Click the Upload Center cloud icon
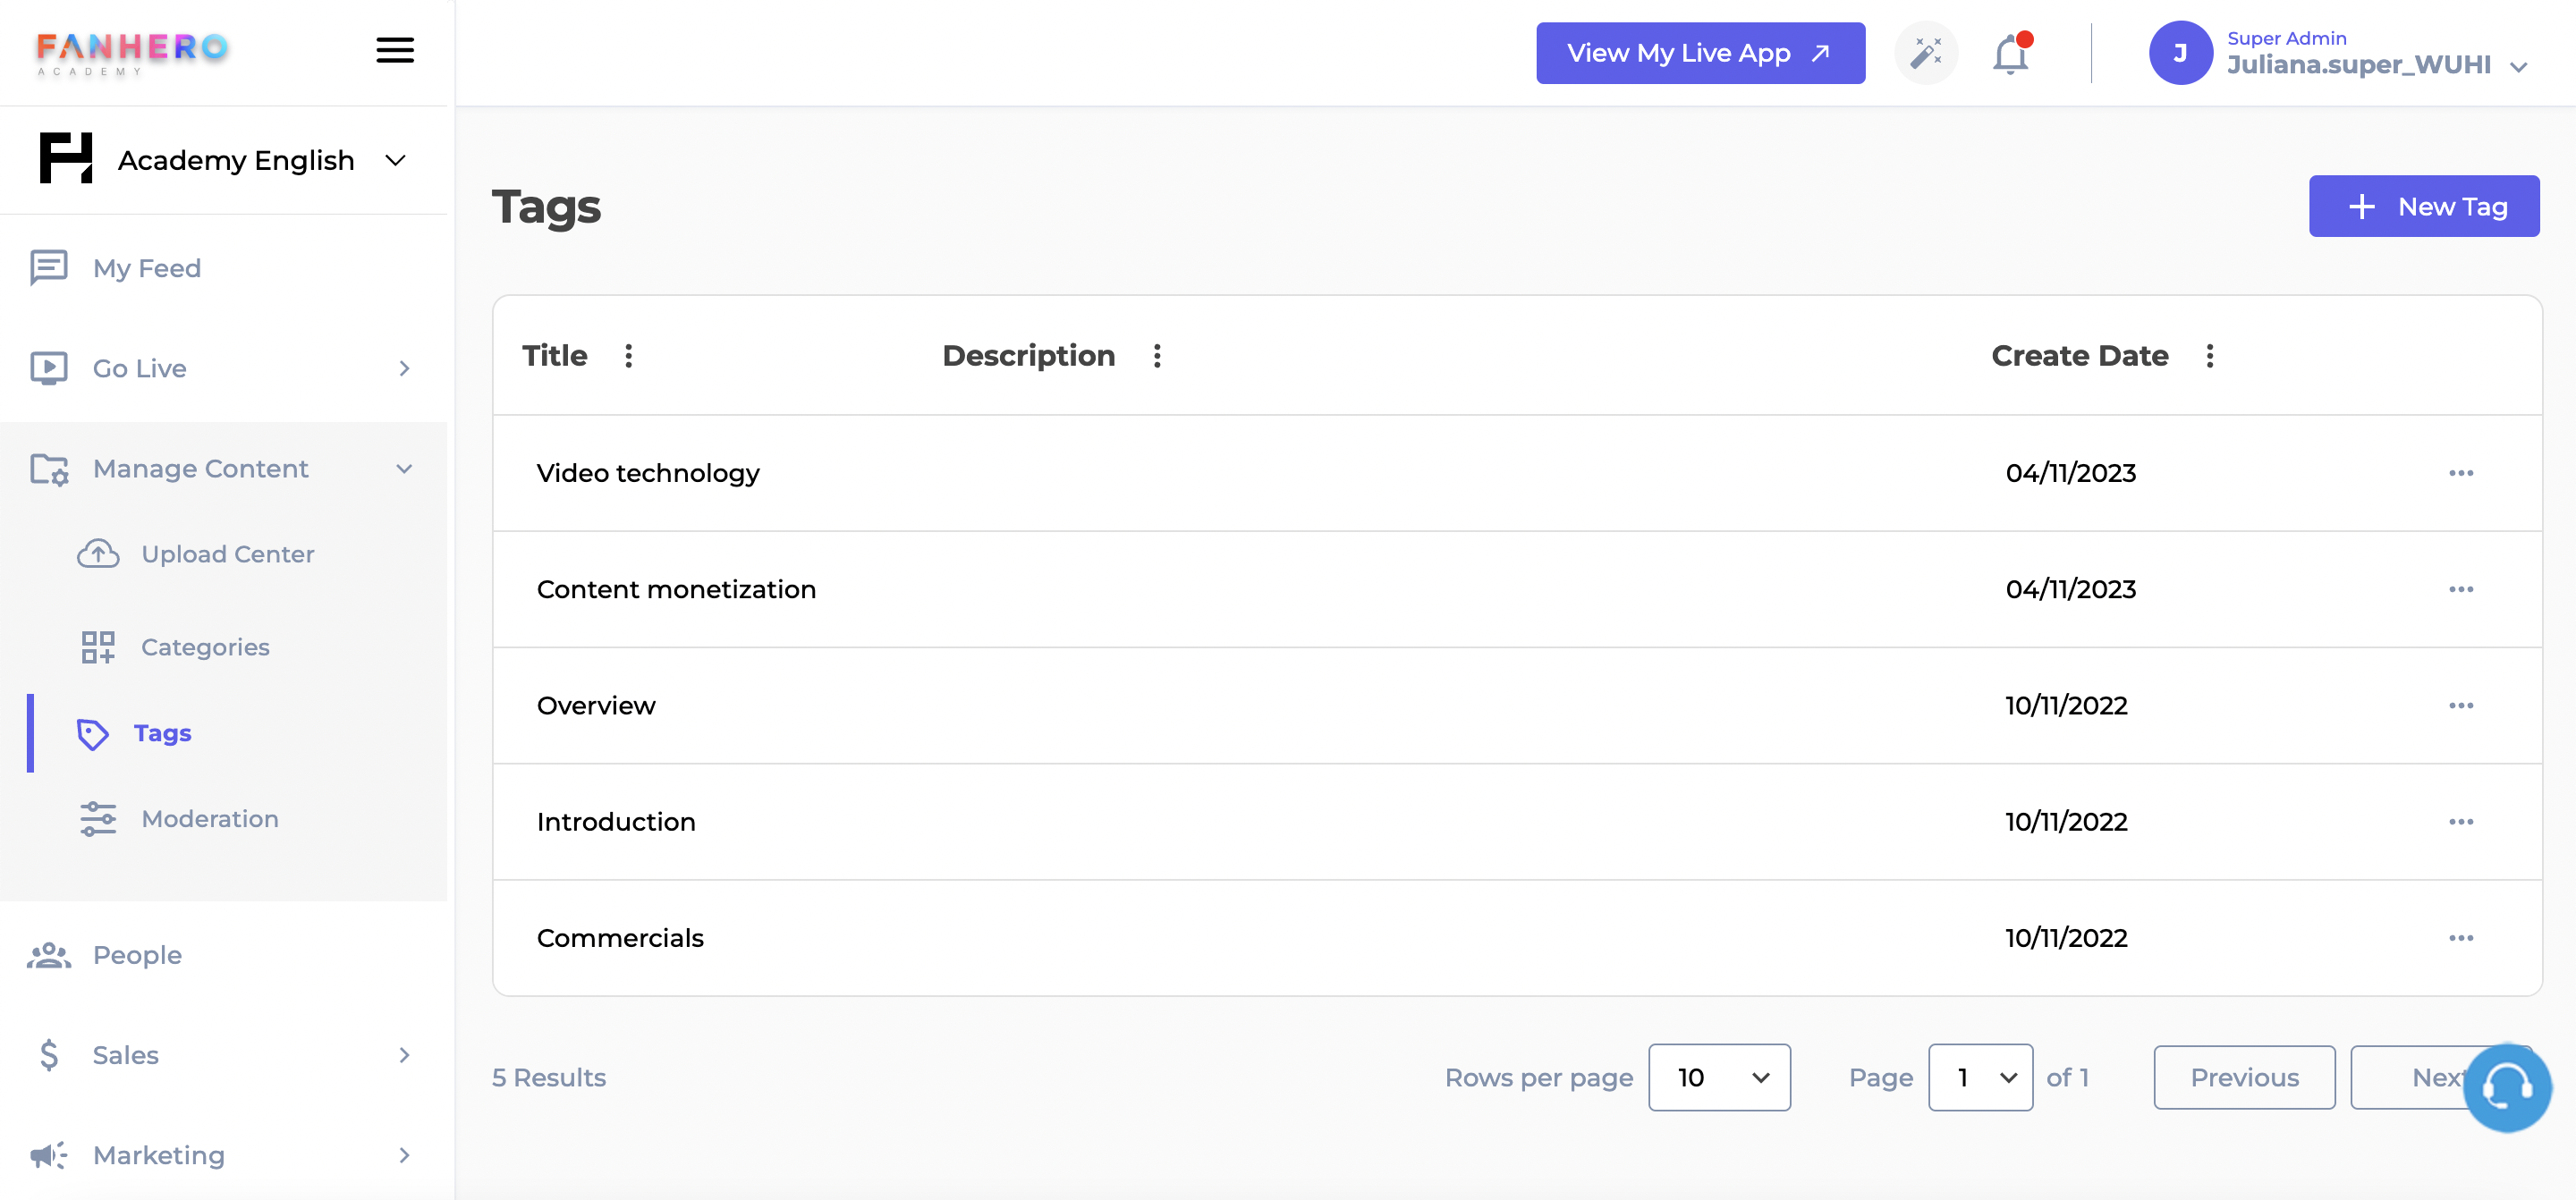This screenshot has height=1200, width=2576. click(98, 553)
